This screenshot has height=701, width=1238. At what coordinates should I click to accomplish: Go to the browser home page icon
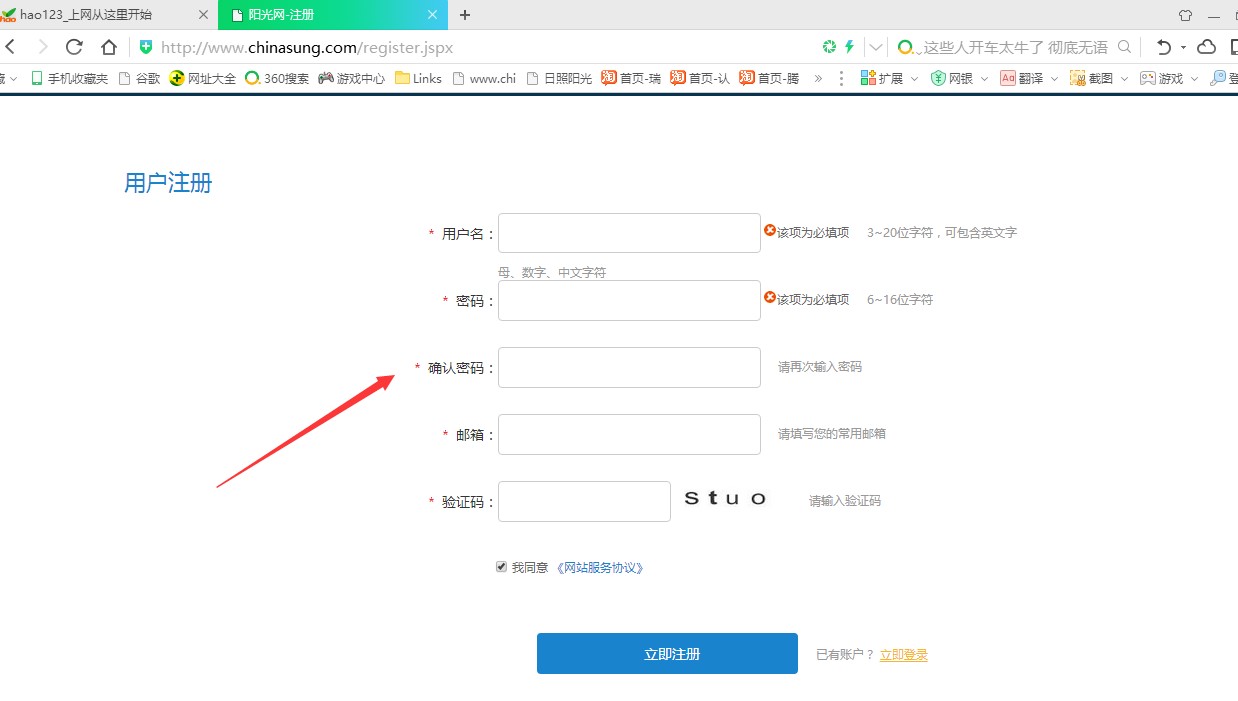(109, 47)
